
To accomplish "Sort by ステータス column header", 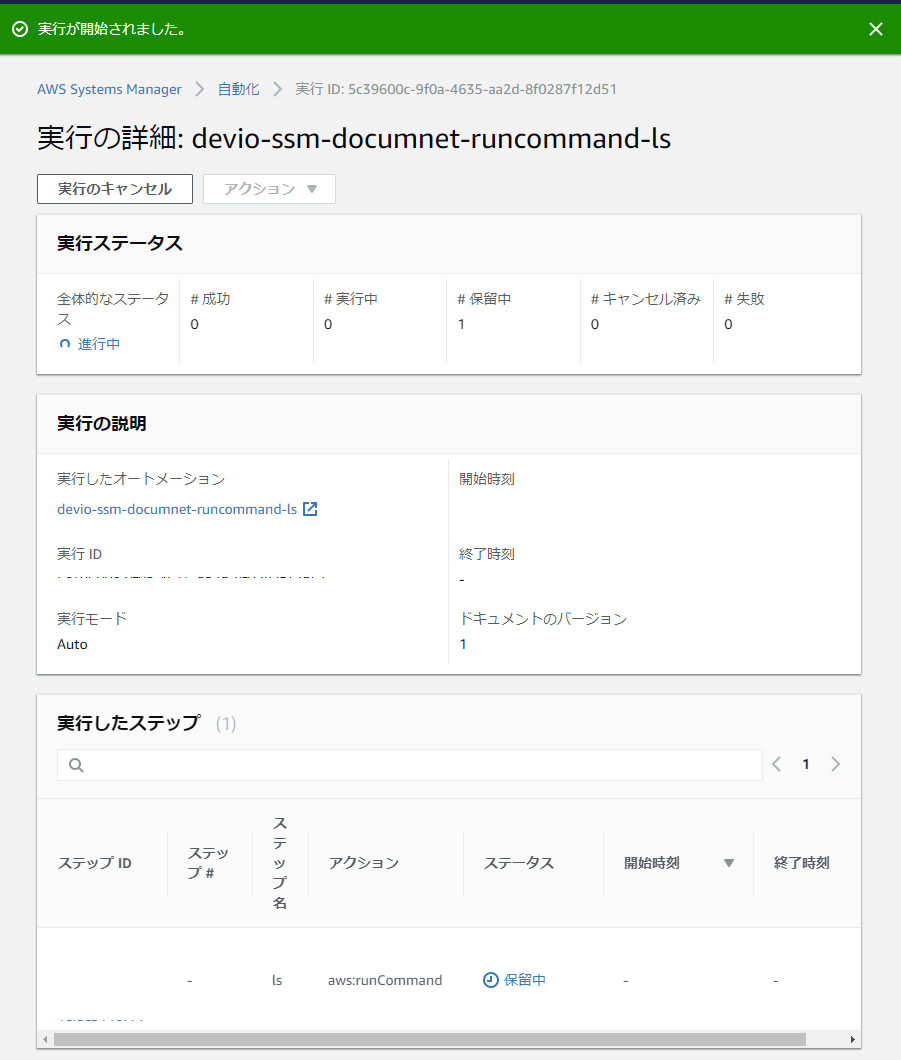I will (518, 863).
